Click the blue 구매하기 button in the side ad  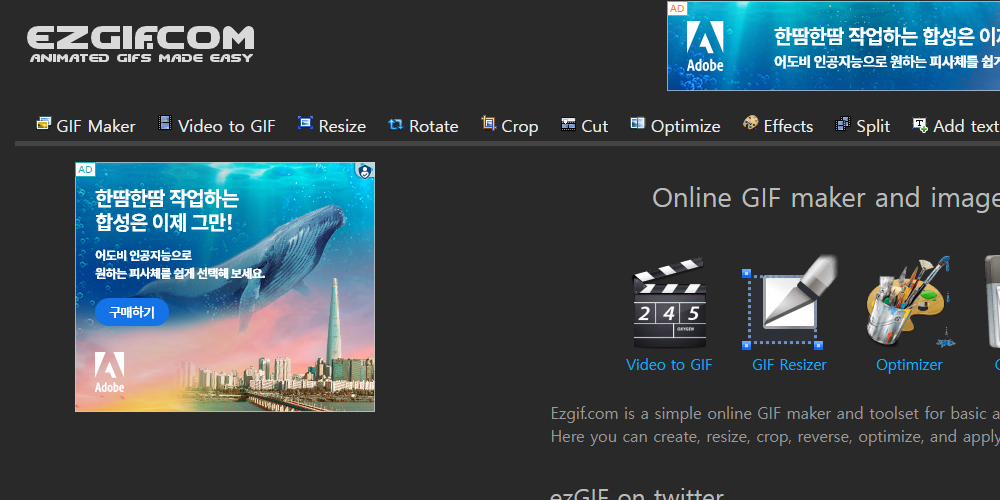point(132,312)
